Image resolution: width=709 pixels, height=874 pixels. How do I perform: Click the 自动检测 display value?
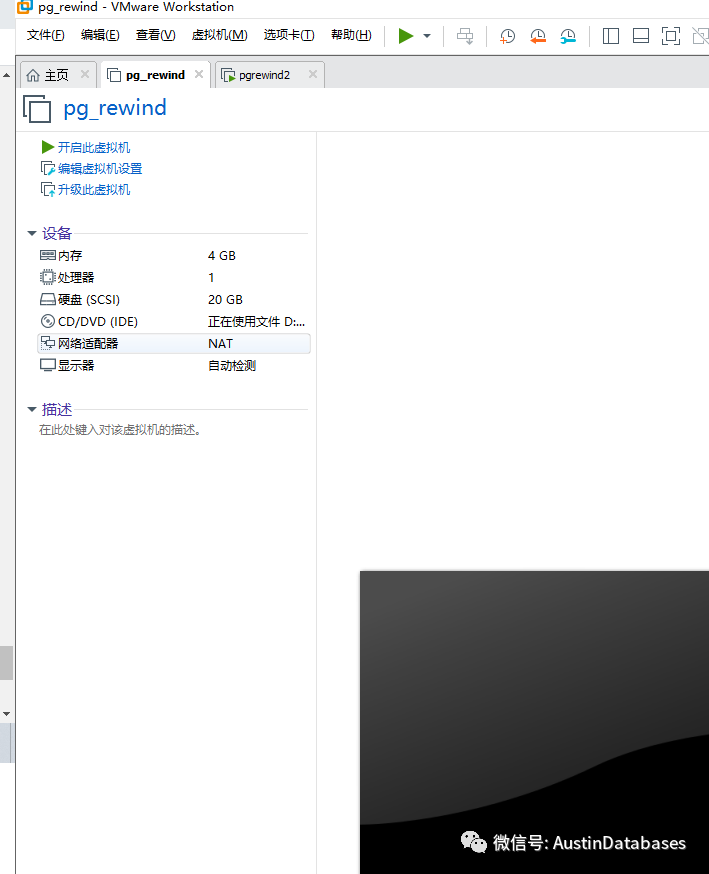(x=232, y=366)
